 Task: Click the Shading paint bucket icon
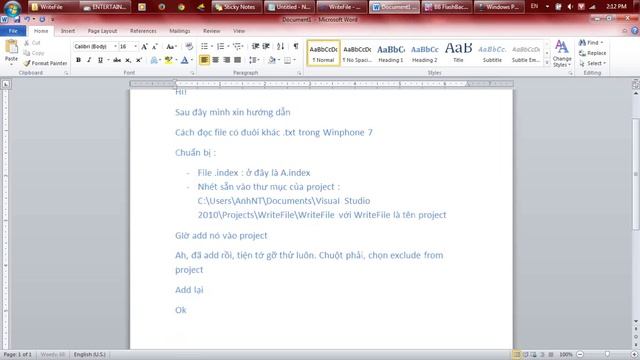(272, 60)
